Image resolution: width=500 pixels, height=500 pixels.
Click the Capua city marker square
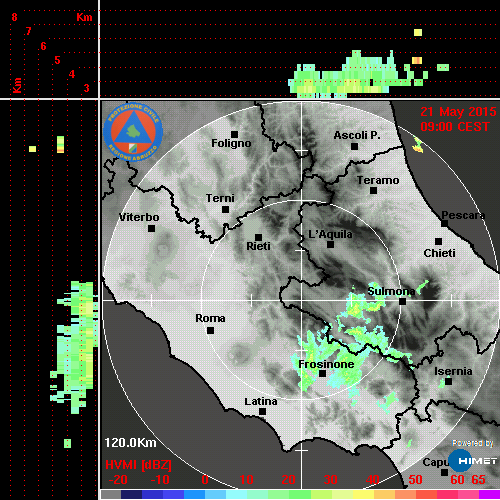(444, 472)
